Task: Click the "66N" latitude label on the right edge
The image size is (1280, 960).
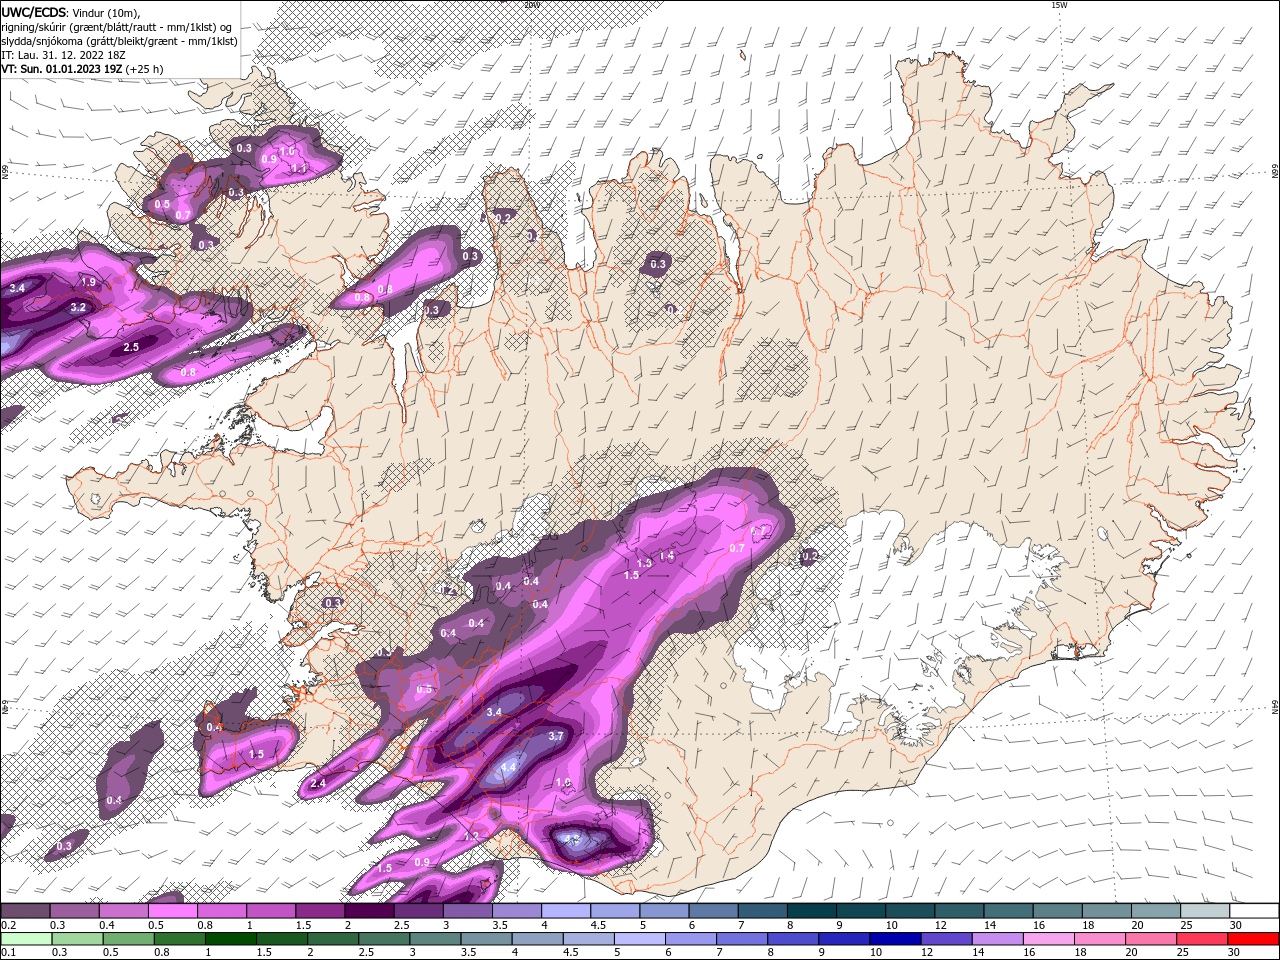Action: point(1274,173)
